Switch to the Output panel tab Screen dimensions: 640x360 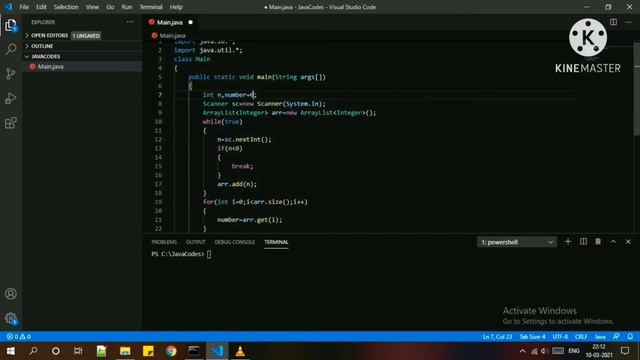pyautogui.click(x=196, y=242)
